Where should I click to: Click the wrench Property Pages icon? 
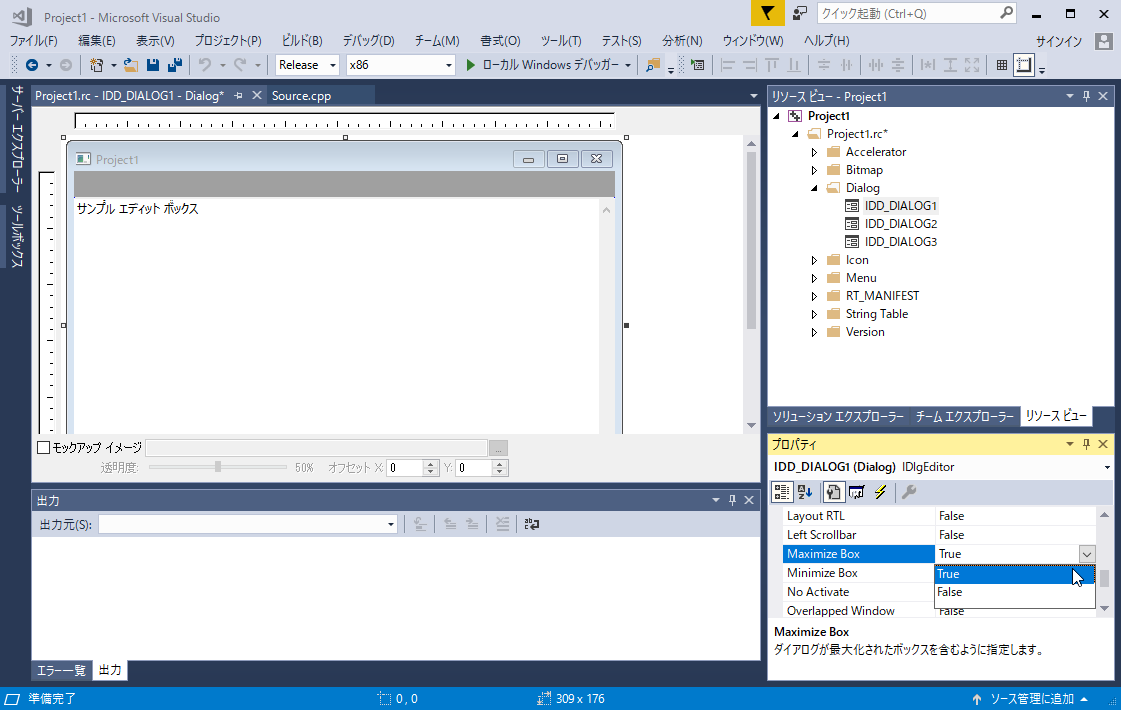click(909, 492)
